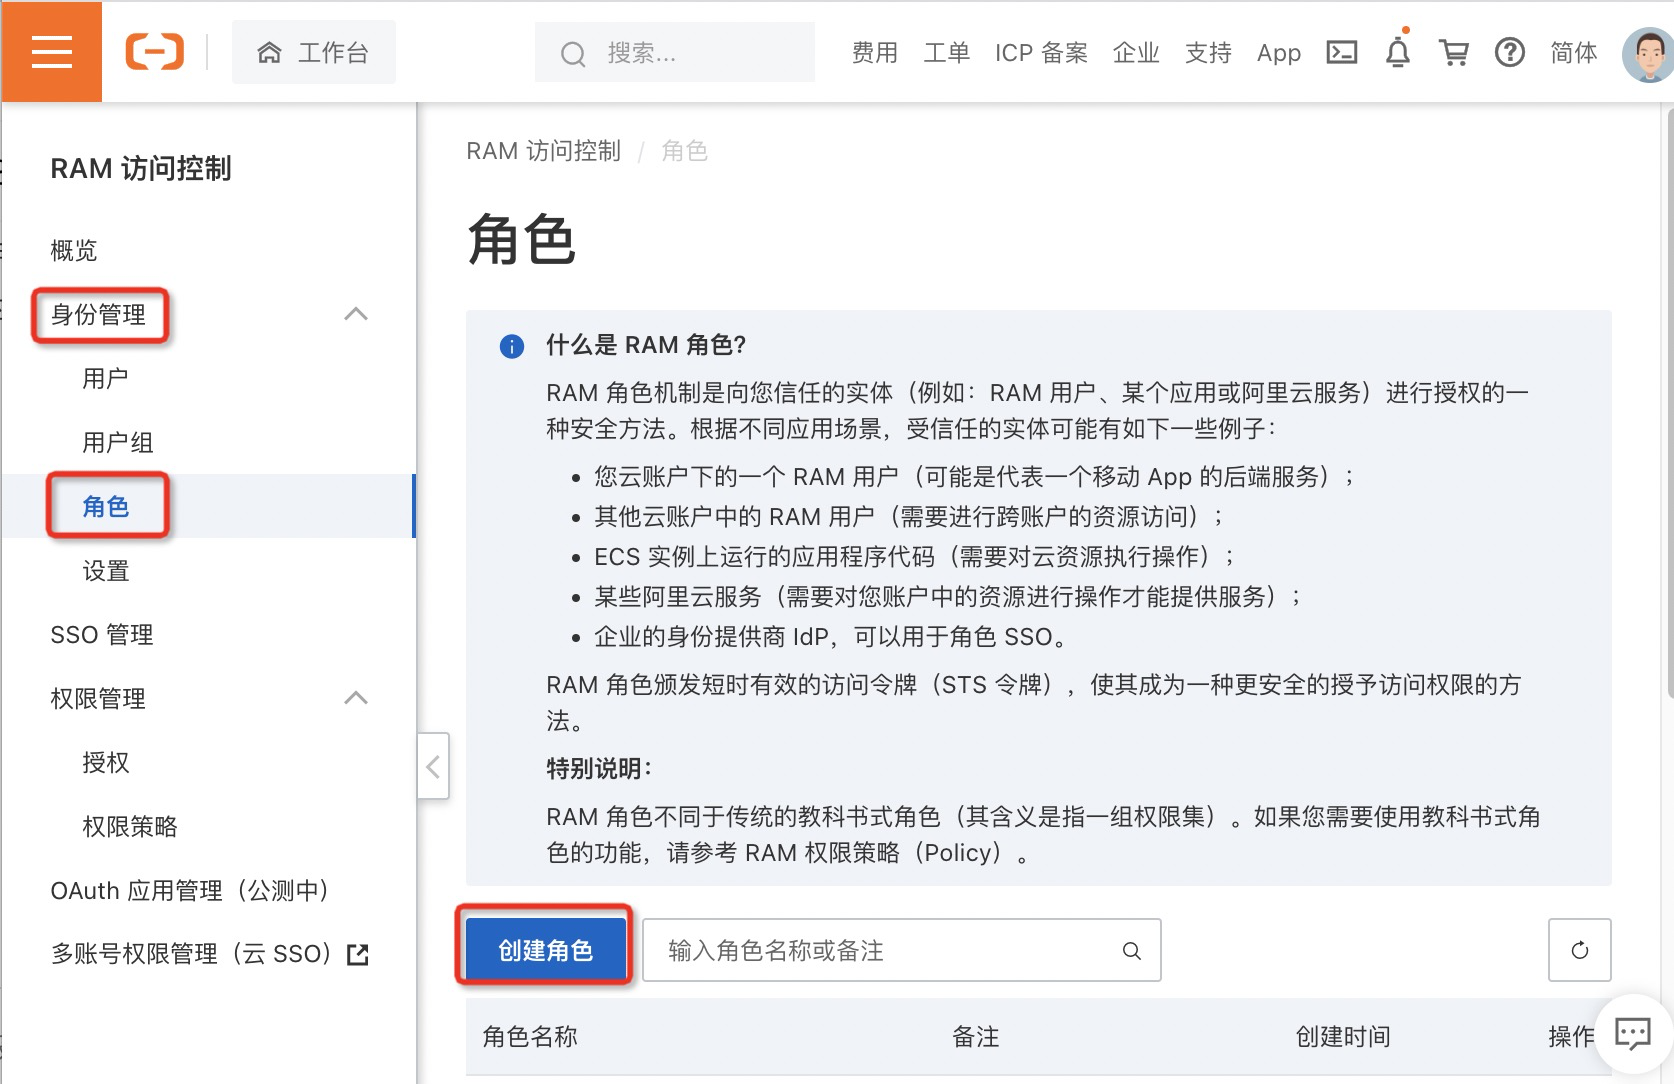This screenshot has width=1674, height=1084.
Task: Click the 输入角色名称或备注 search field
Action: [x=901, y=950]
